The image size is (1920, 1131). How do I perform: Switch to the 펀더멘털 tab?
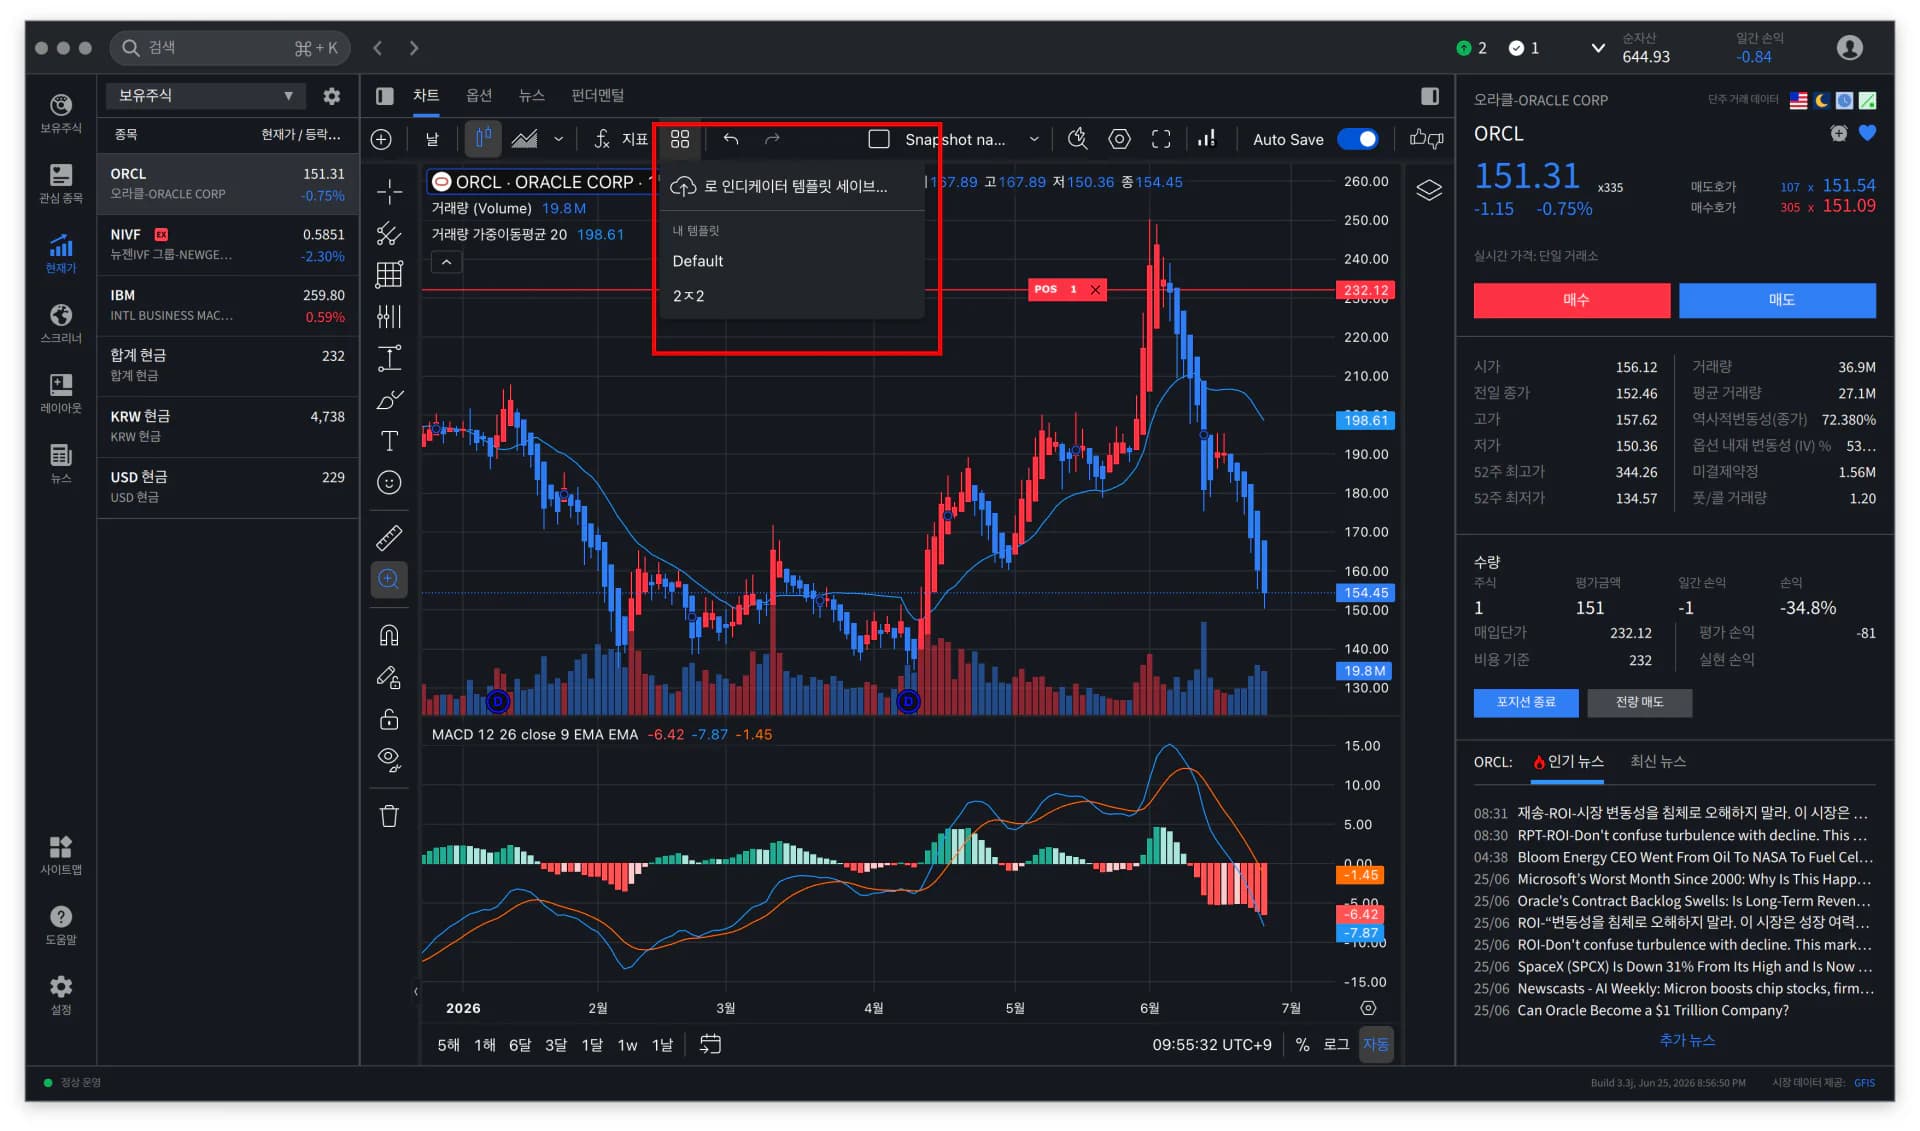tap(597, 95)
